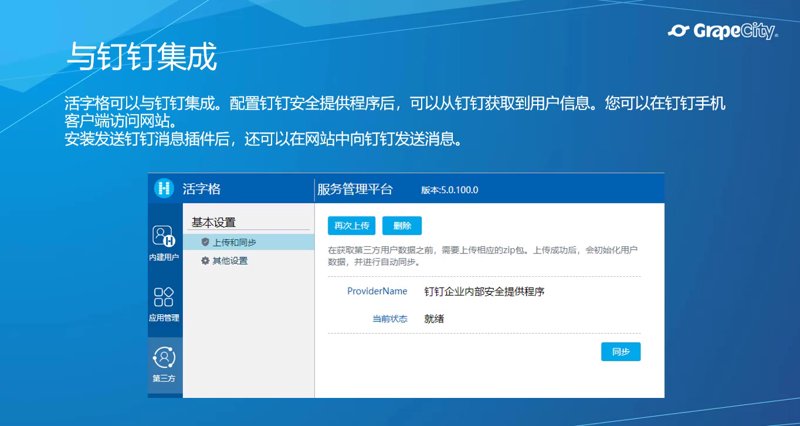The height and width of the screenshot is (426, 800).
Task: Click the GrapeCity logo on the slide
Action: click(723, 31)
